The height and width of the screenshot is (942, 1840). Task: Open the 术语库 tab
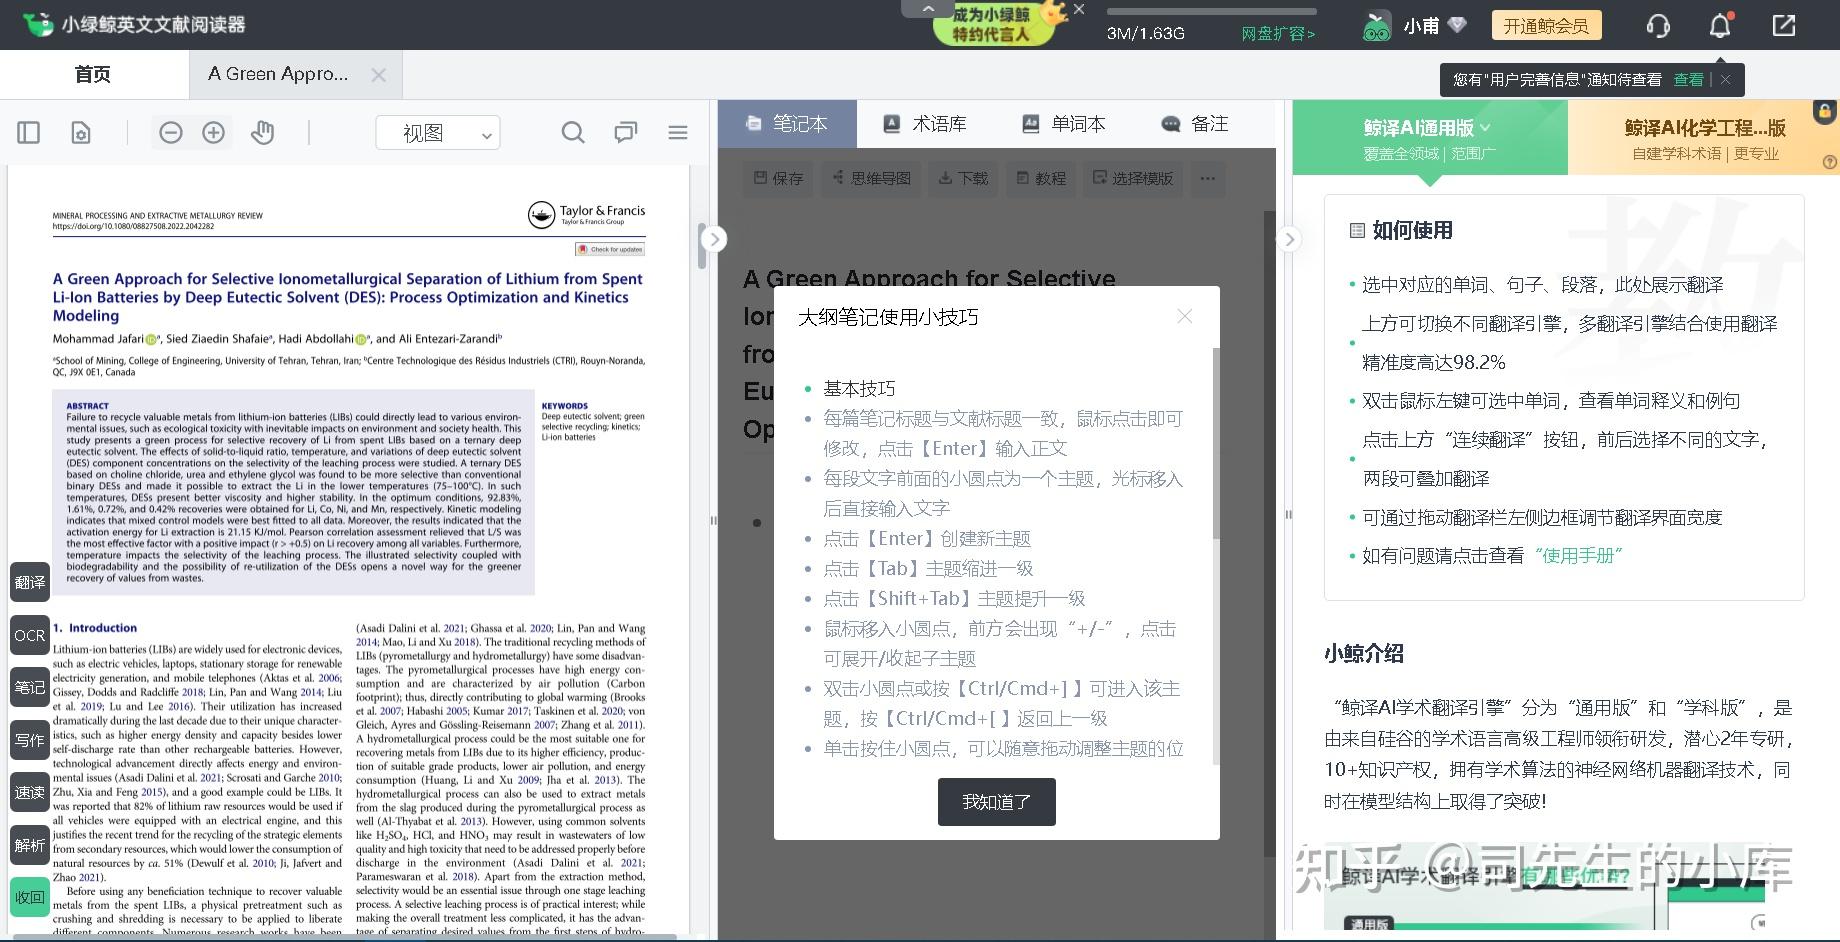[925, 124]
